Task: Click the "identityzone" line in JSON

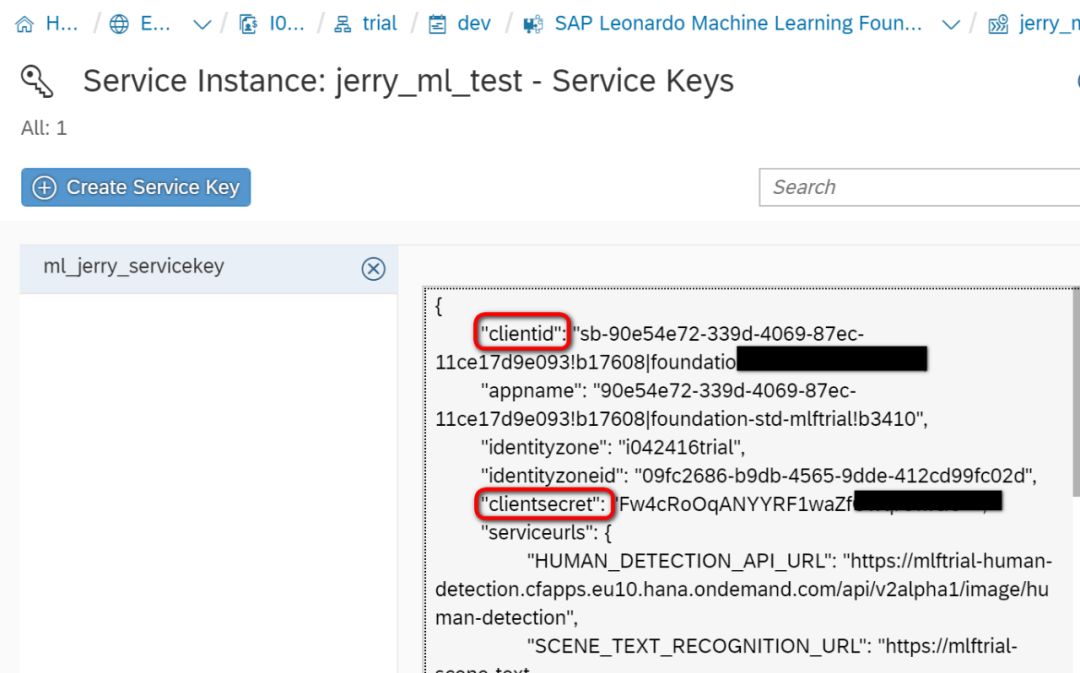Action: [613, 448]
